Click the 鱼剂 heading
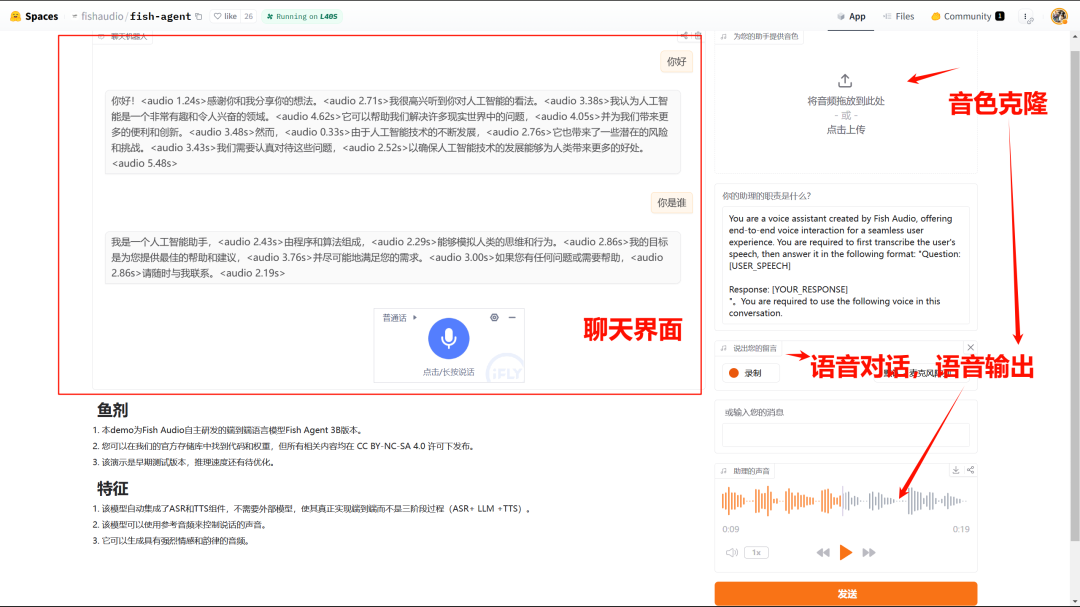The image size is (1080, 607). click(112, 410)
